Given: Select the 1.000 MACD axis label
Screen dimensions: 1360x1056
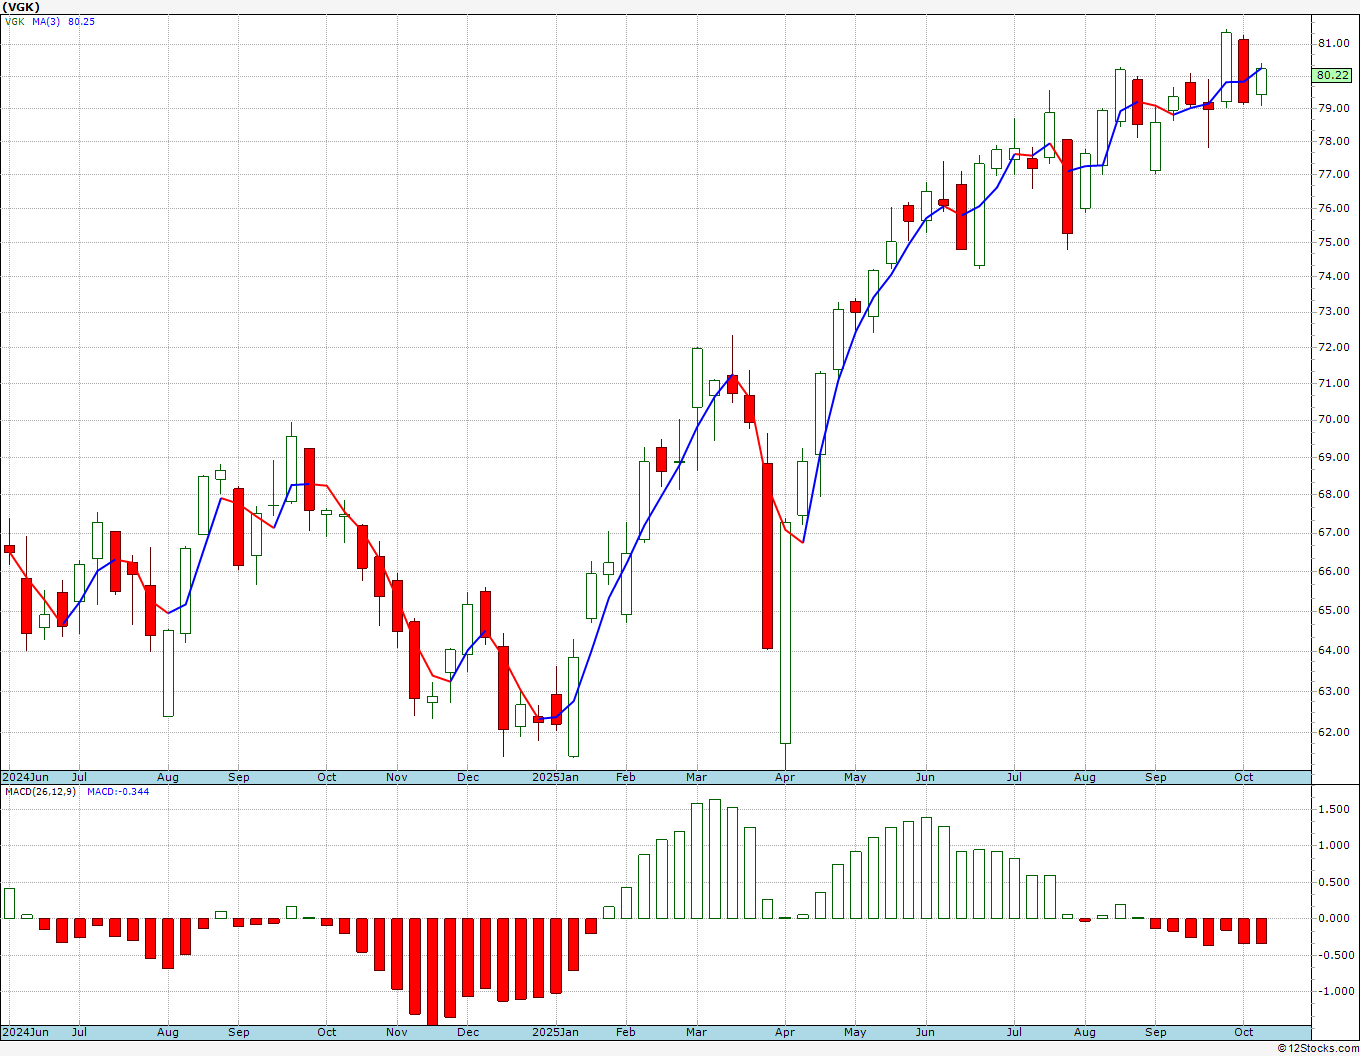Looking at the screenshot, I should coord(1336,845).
